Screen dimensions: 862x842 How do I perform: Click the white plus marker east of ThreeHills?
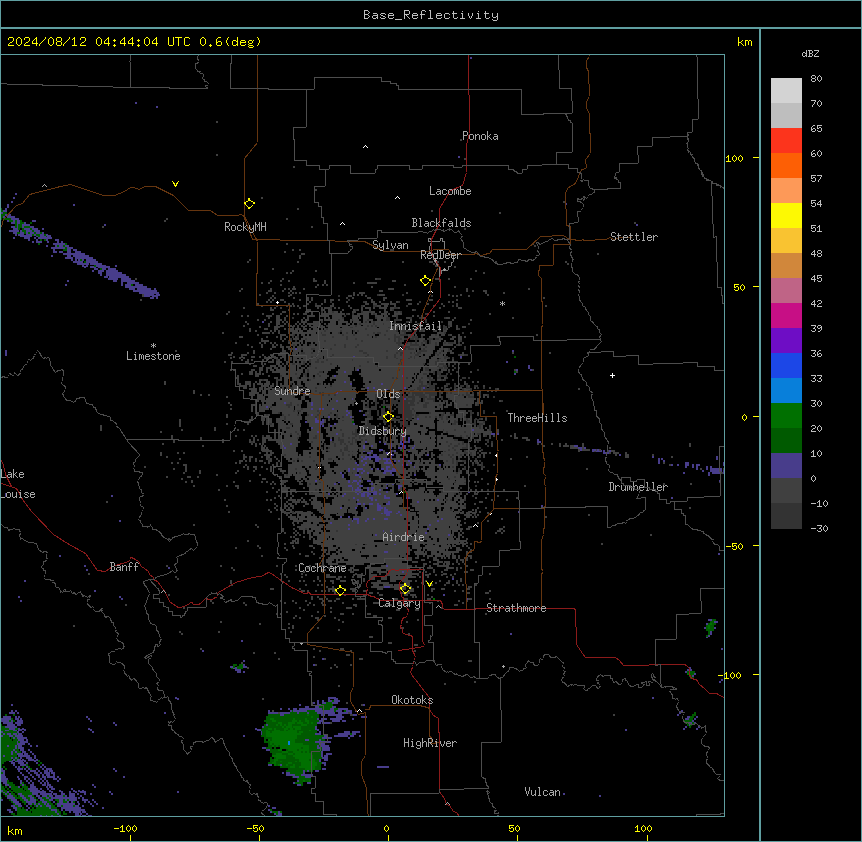[x=612, y=375]
